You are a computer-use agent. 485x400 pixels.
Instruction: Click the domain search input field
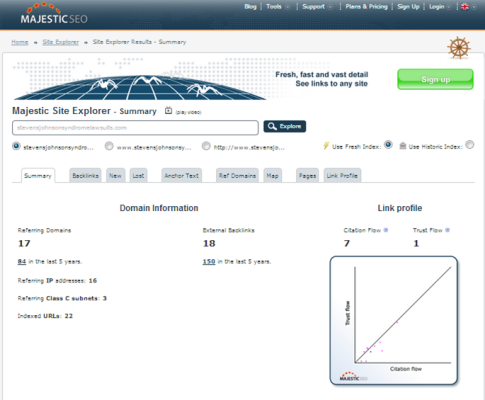135,128
